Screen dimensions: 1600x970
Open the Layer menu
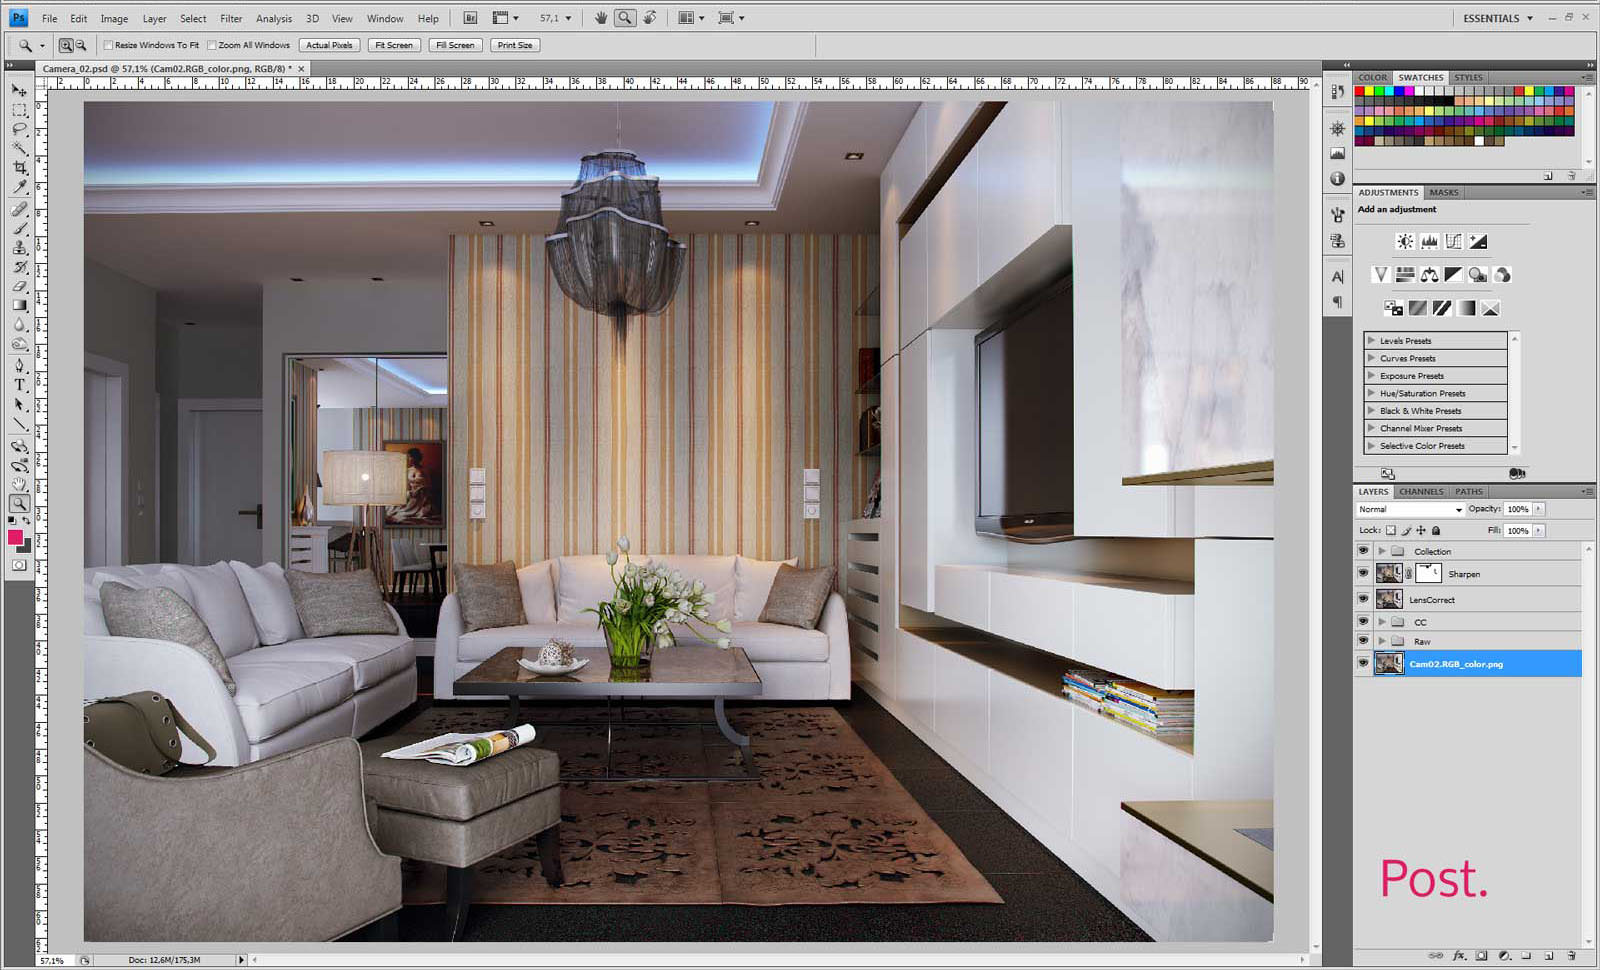[154, 18]
